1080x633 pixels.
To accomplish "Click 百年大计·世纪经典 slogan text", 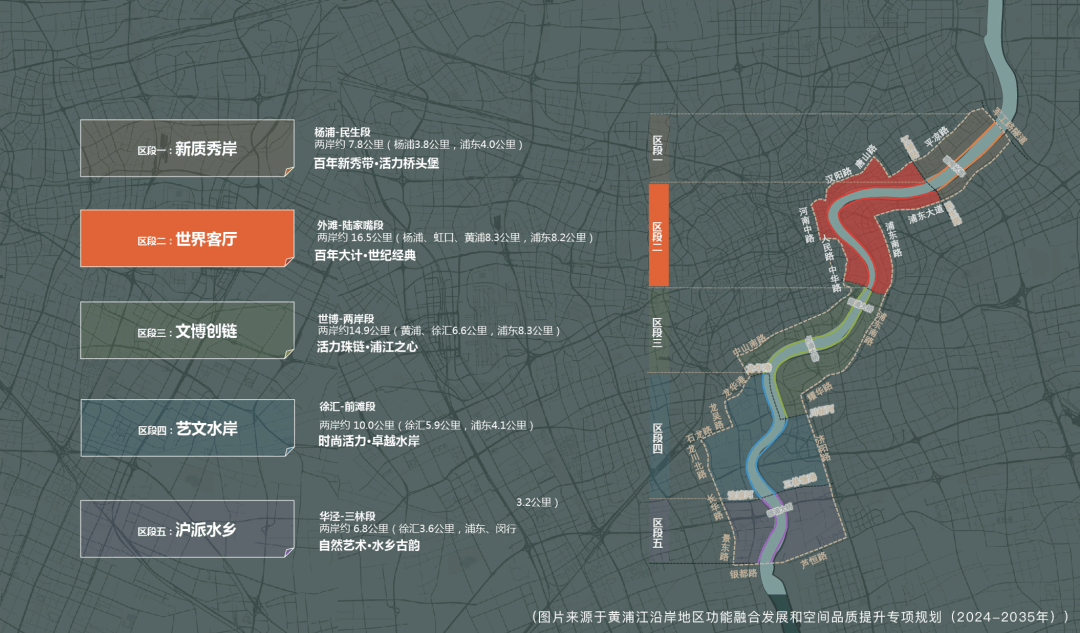I will tap(365, 256).
